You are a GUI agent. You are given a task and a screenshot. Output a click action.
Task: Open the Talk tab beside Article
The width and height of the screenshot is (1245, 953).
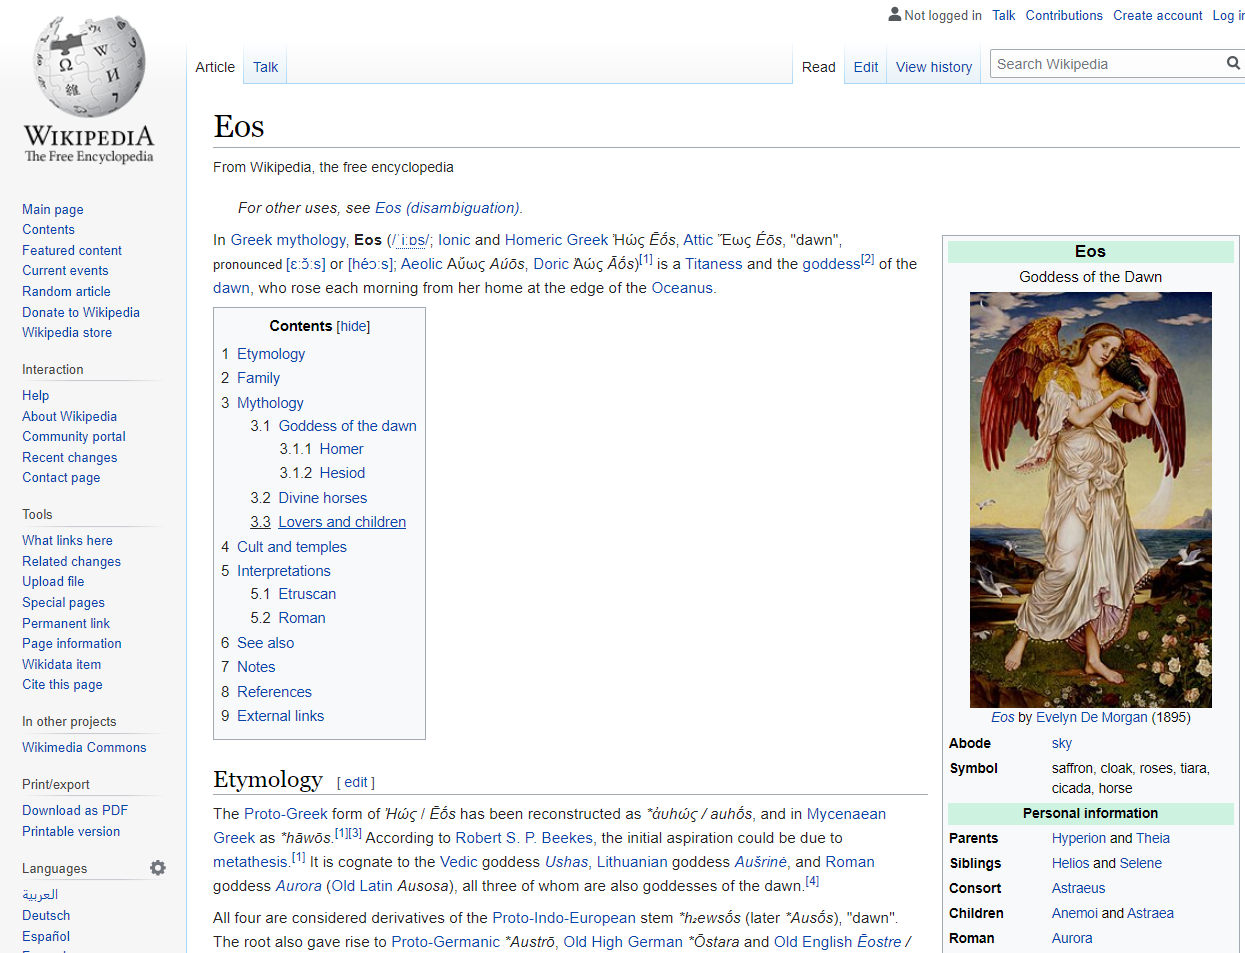265,67
